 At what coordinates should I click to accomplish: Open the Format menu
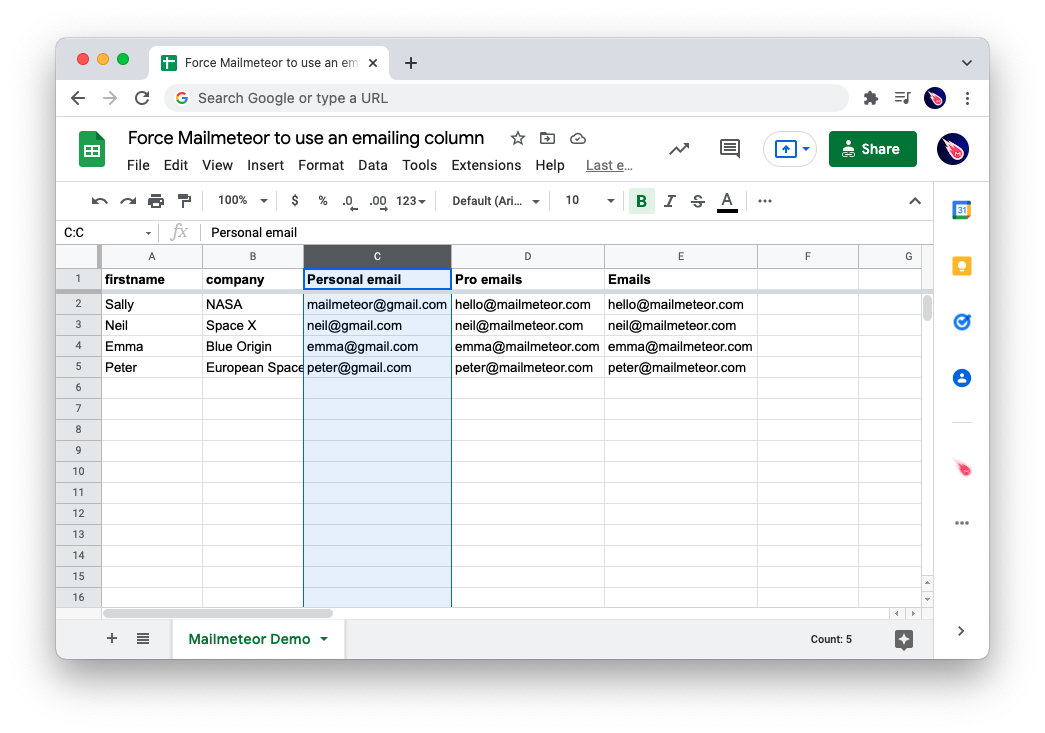point(321,165)
